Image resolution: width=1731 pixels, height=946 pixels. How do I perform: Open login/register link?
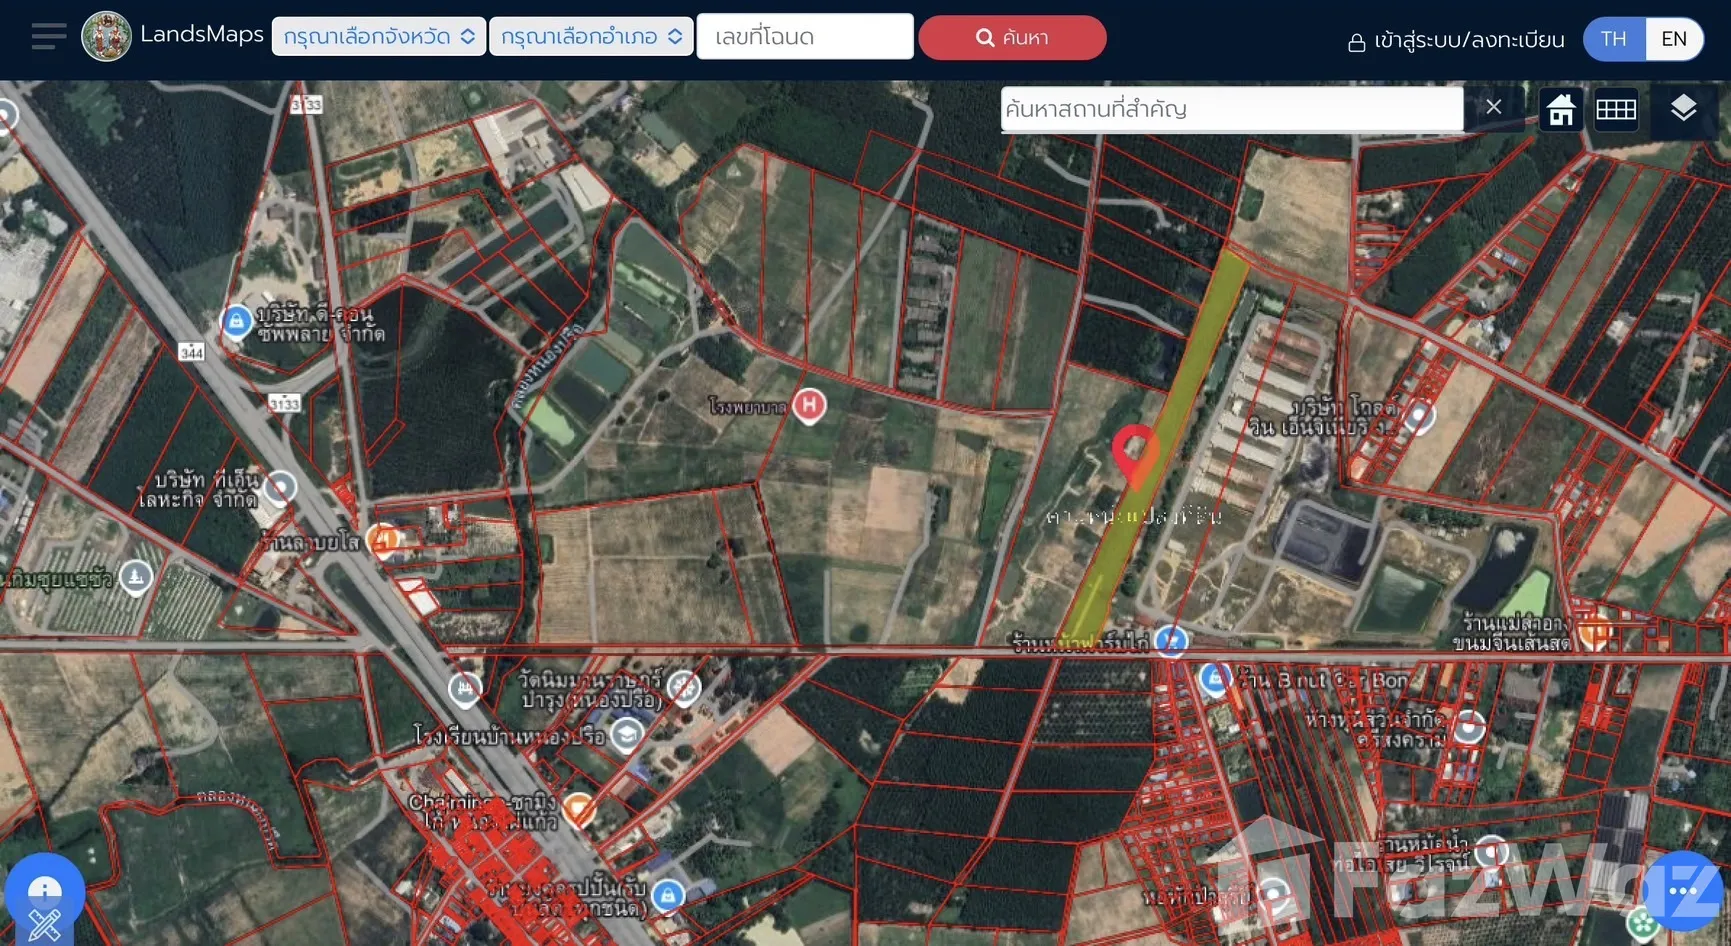click(x=1456, y=40)
